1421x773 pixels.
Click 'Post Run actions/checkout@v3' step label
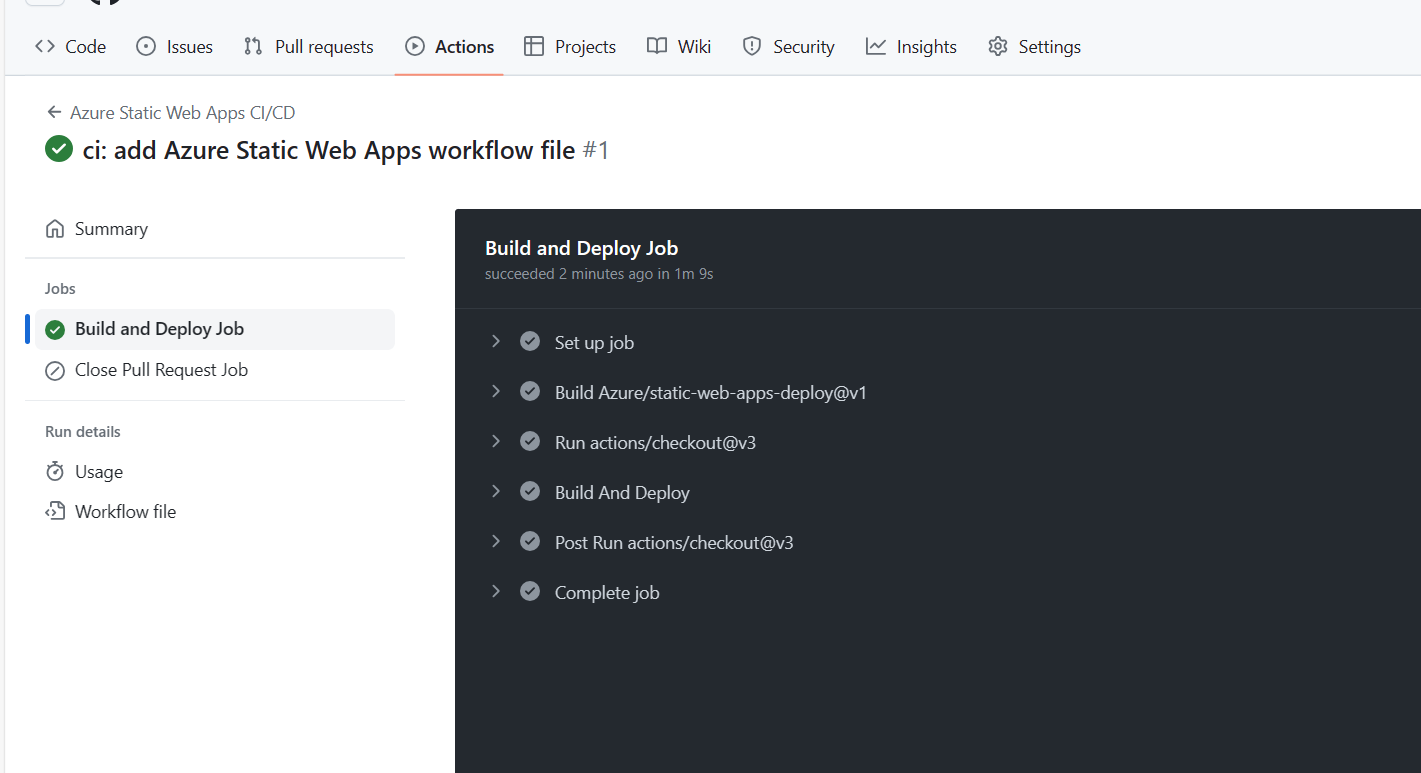pyautogui.click(x=674, y=543)
